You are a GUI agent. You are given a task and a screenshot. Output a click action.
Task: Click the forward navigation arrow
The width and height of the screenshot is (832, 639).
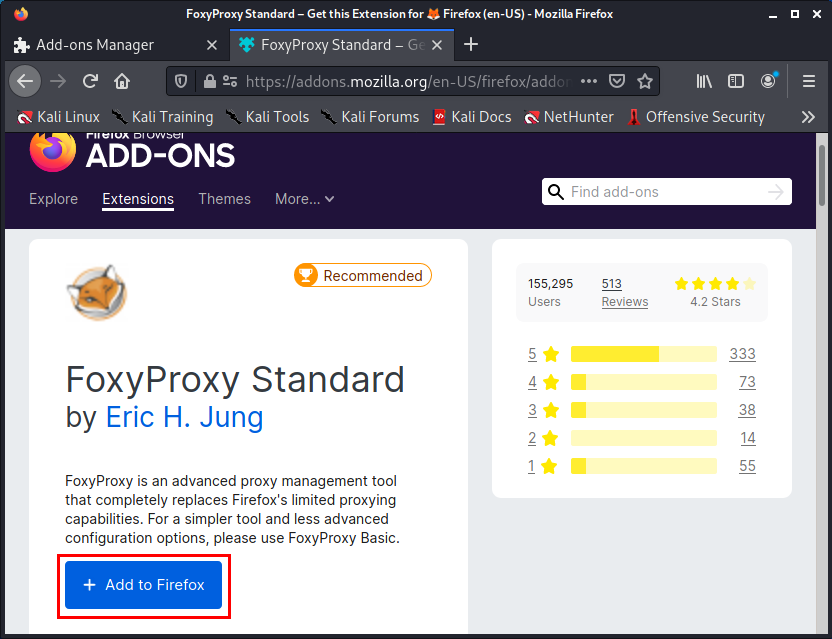pos(58,81)
